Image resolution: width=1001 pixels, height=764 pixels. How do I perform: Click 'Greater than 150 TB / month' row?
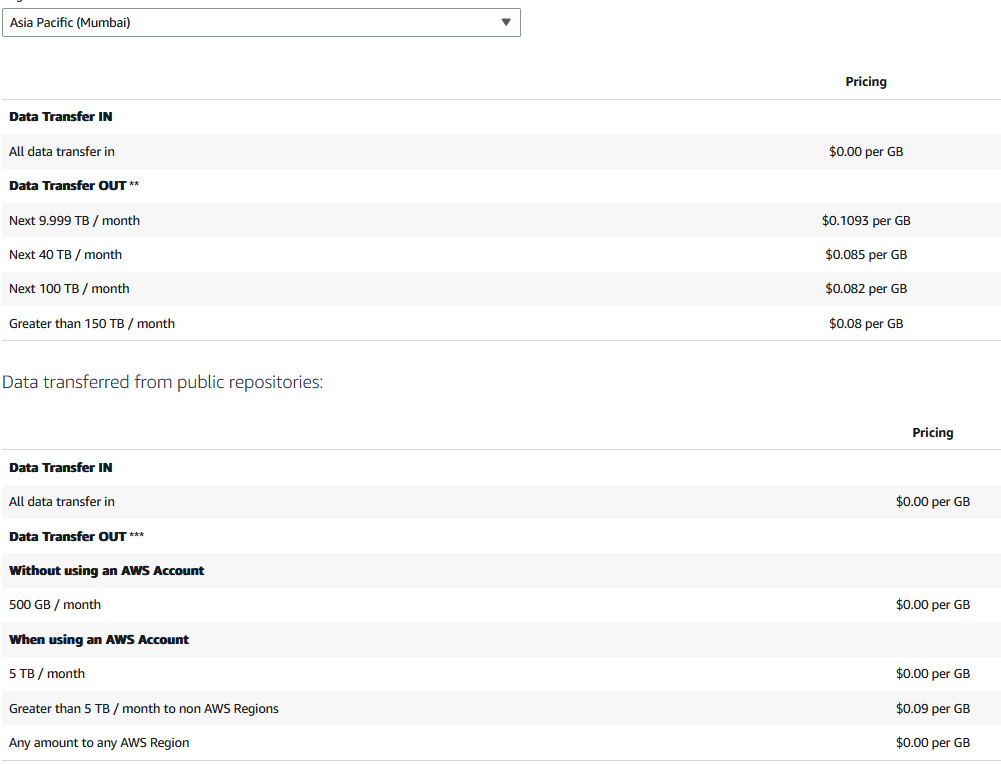(x=501, y=323)
